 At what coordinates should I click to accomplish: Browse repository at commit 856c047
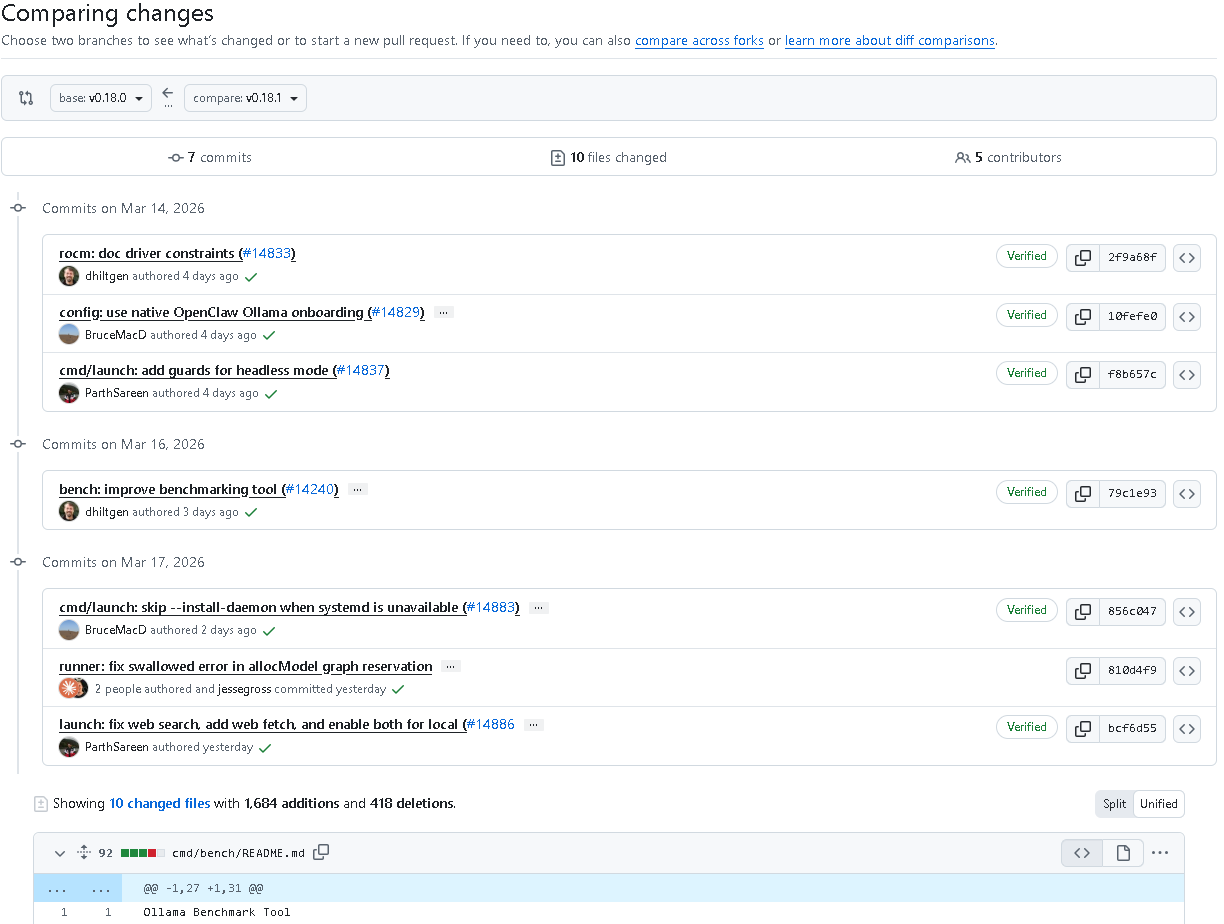1187,611
